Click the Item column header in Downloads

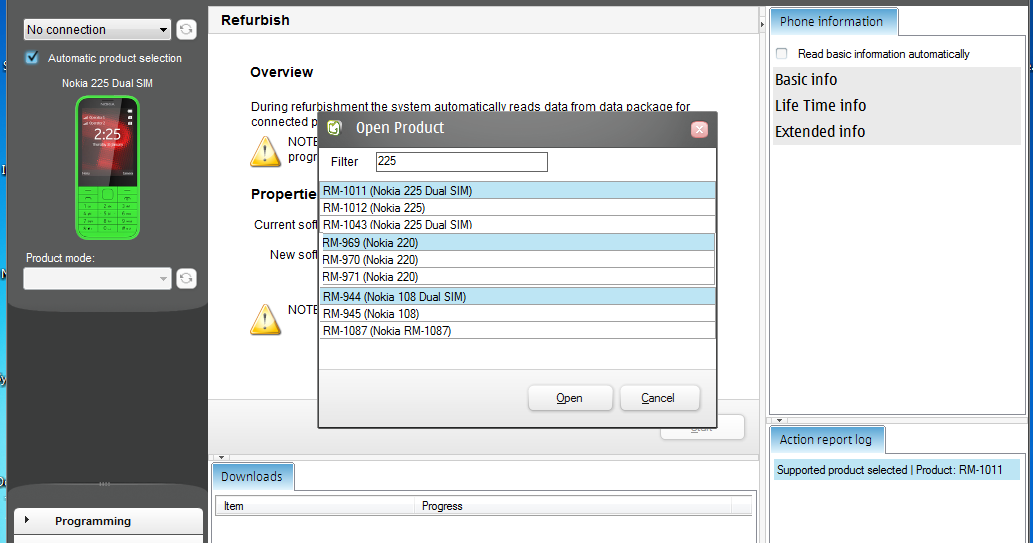(315, 506)
